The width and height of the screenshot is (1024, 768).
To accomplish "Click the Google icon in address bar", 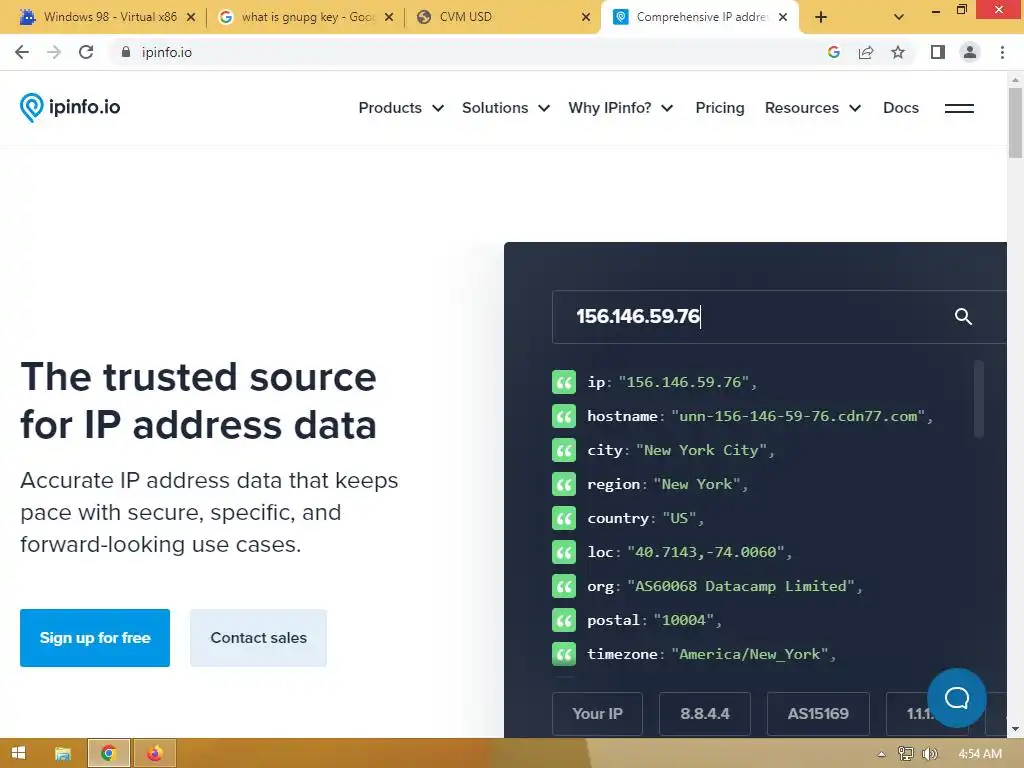I will (x=833, y=52).
